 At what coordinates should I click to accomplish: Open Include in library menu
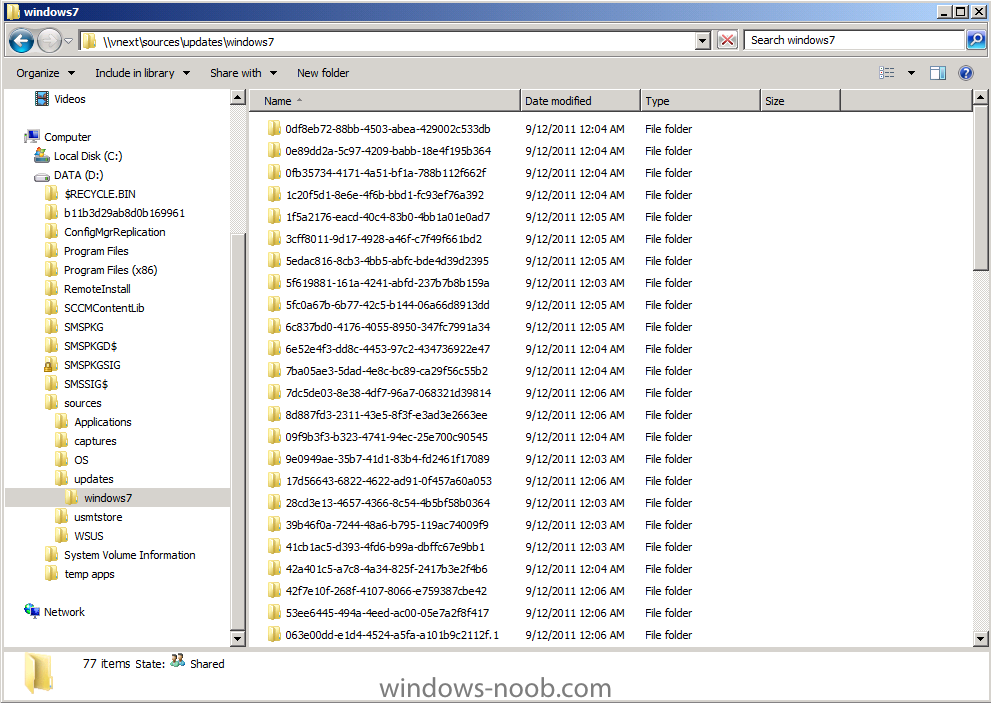[142, 73]
